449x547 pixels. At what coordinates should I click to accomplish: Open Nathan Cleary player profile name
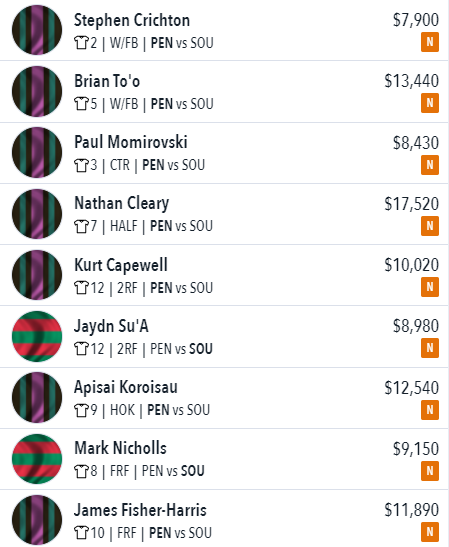(x=122, y=204)
